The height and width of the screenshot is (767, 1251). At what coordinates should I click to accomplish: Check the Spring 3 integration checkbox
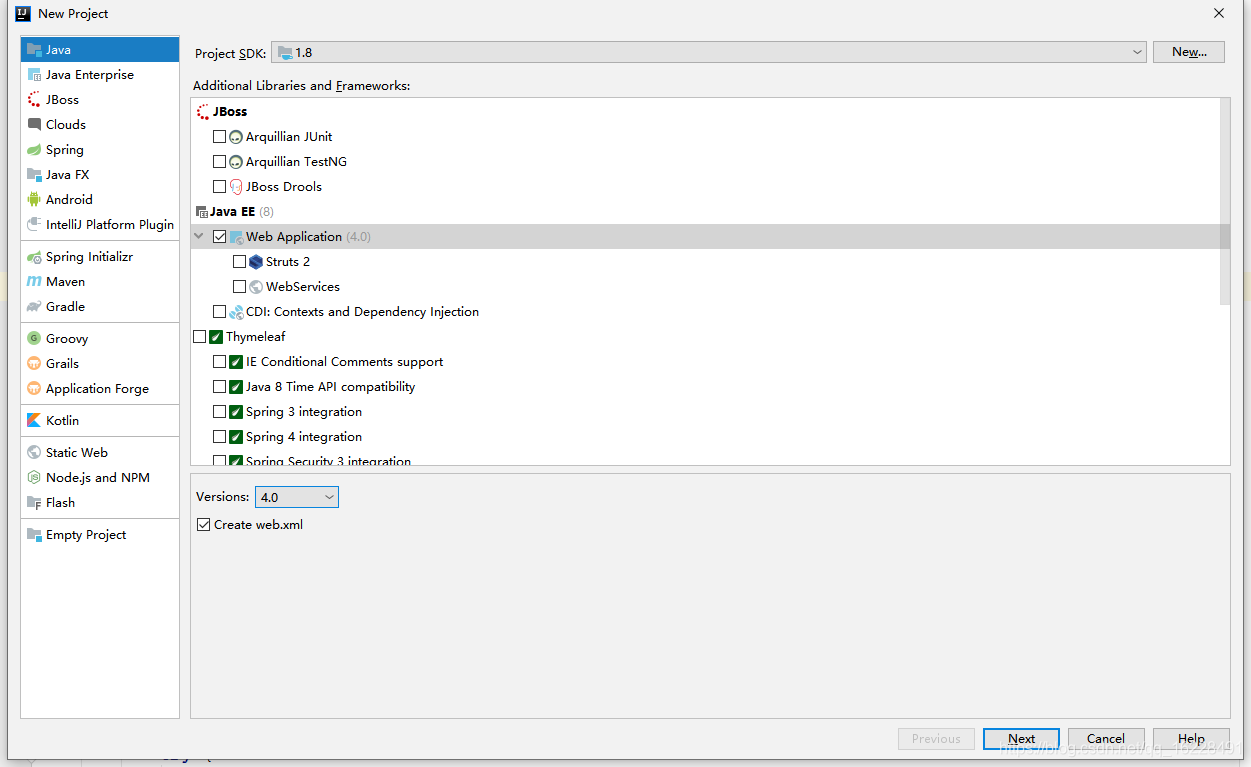219,411
